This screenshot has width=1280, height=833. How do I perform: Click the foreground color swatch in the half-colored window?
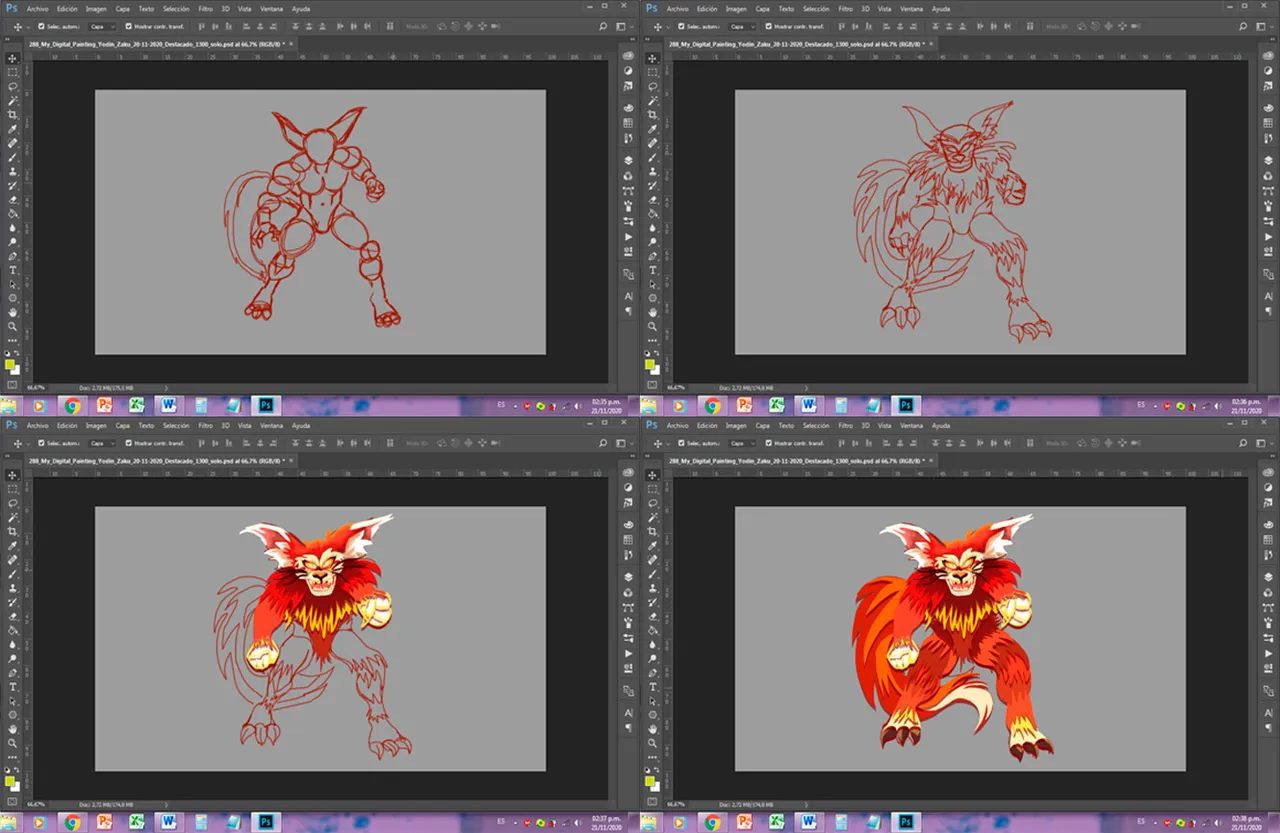(x=9, y=780)
